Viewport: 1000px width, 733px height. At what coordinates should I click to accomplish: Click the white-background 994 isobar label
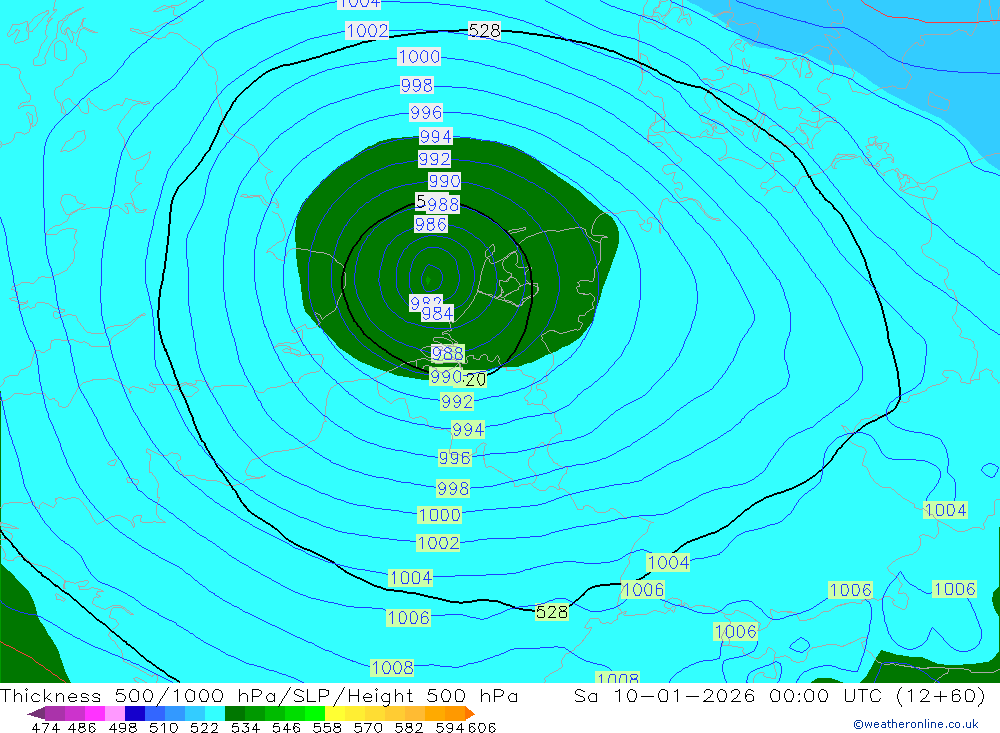coord(436,137)
